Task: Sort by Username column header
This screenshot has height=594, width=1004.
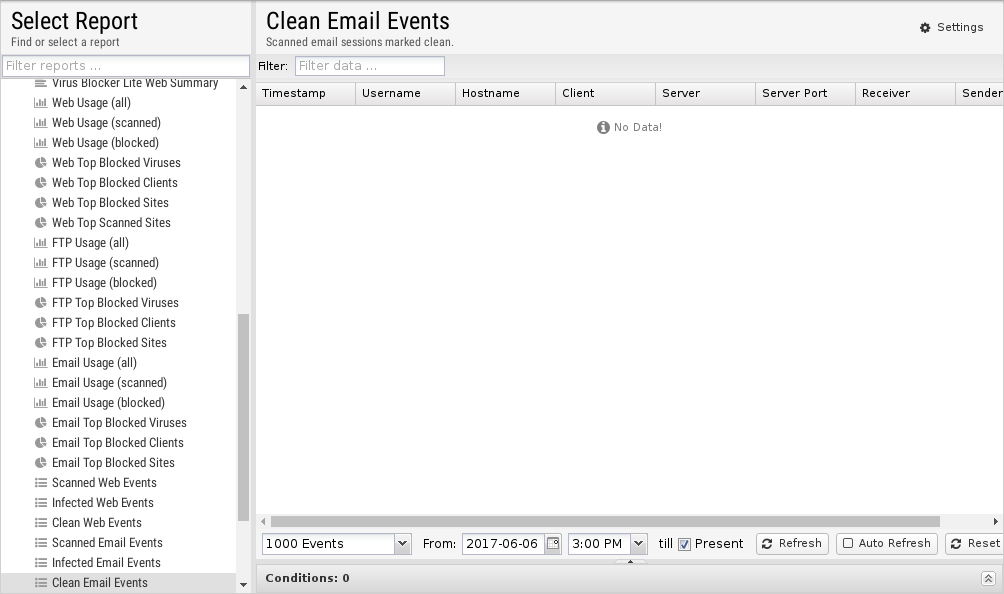Action: [405, 93]
